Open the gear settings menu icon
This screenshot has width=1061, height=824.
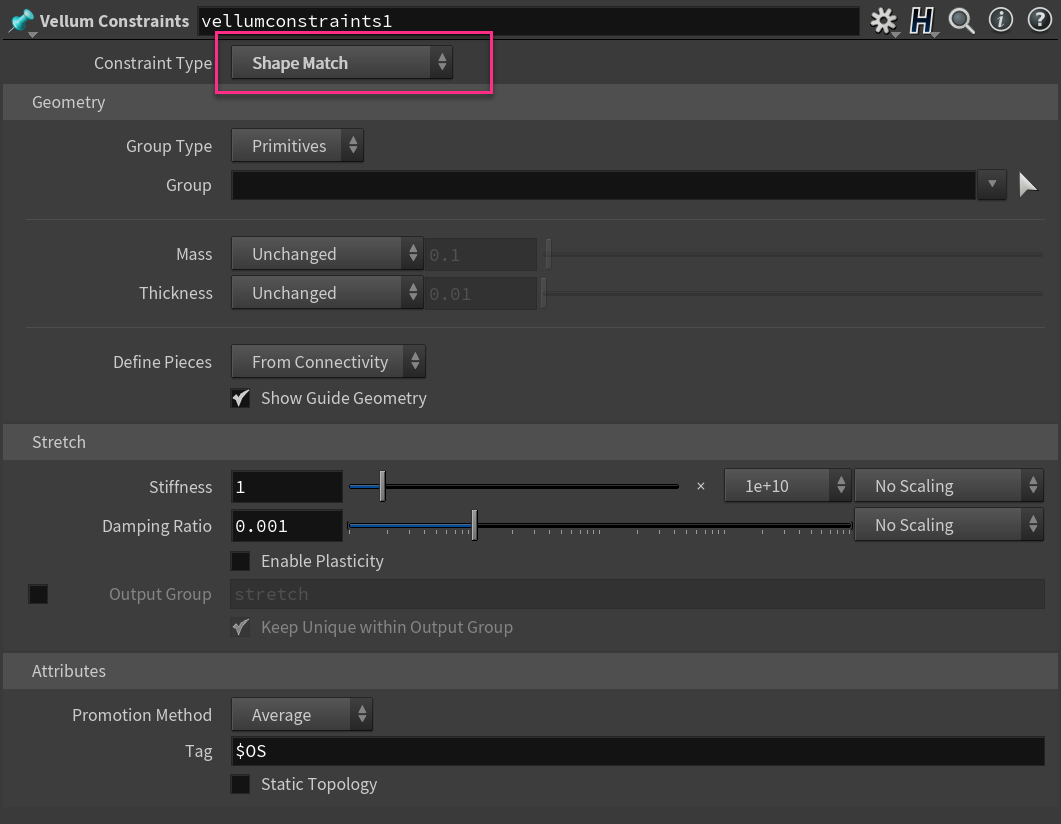point(884,21)
